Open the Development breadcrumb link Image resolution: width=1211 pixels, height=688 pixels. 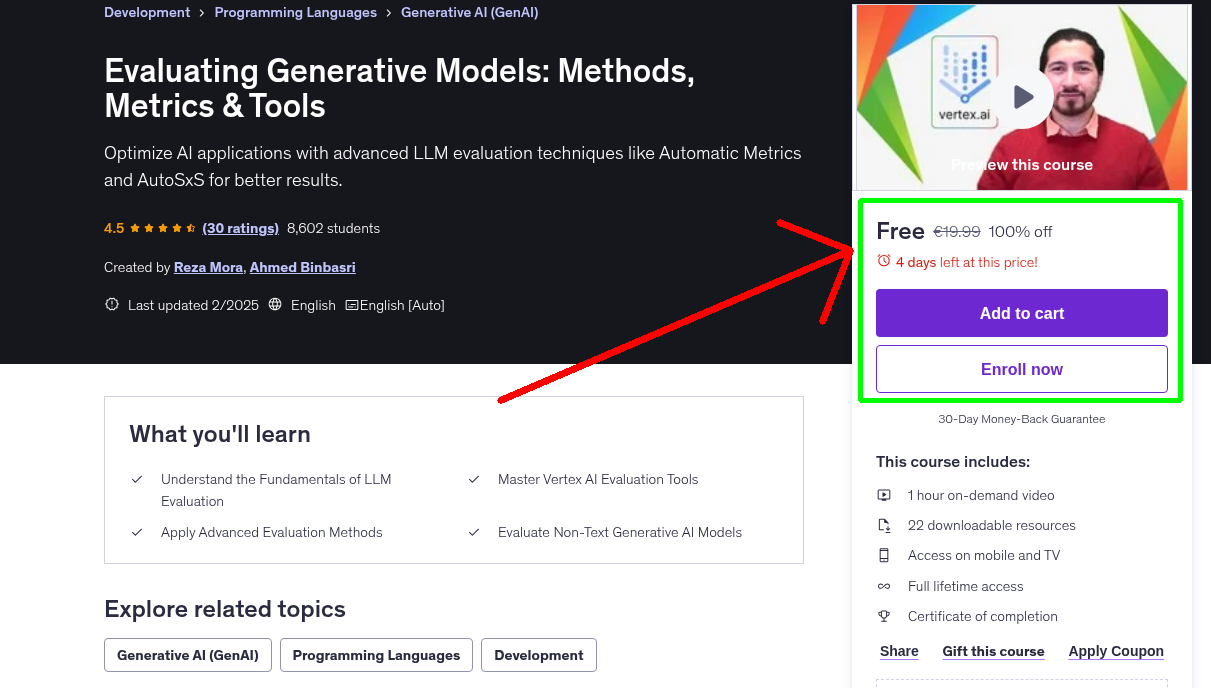(x=147, y=13)
